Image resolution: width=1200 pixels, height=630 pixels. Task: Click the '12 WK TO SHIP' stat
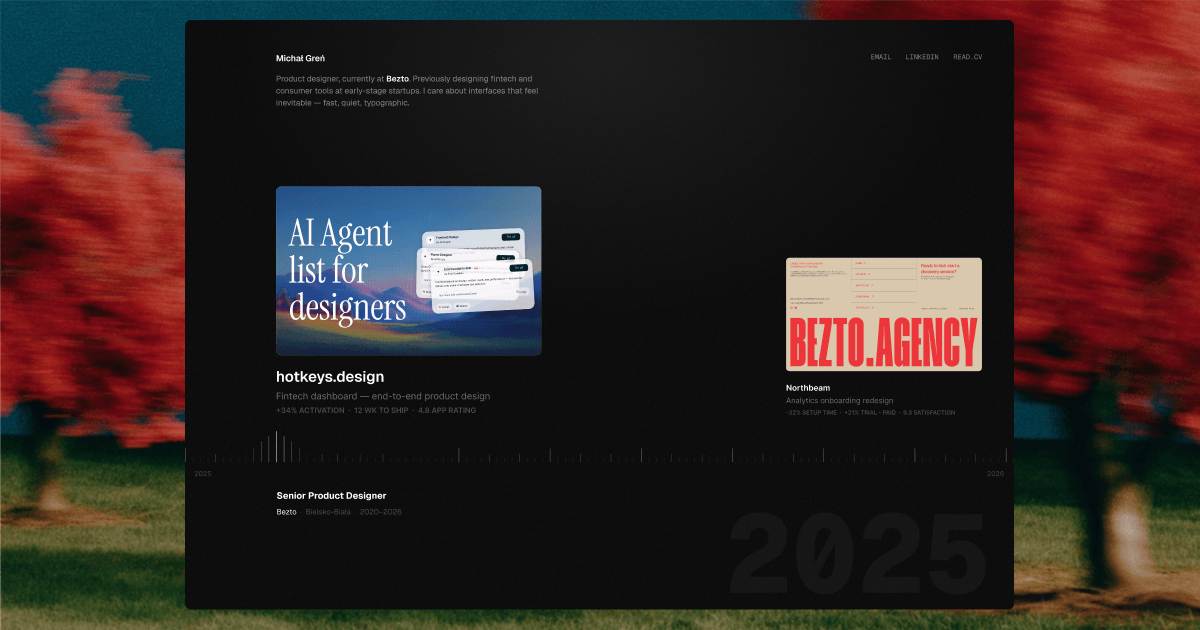pyautogui.click(x=382, y=410)
